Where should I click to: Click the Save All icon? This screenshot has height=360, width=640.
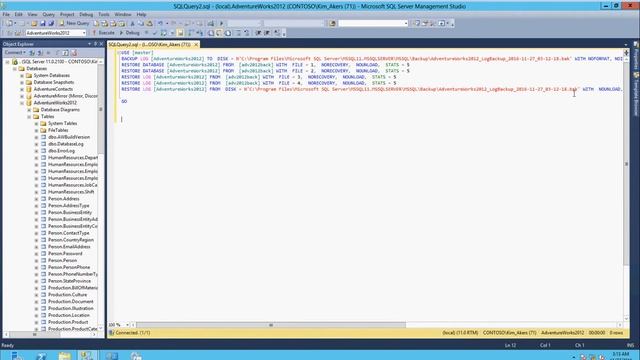tap(51, 24)
